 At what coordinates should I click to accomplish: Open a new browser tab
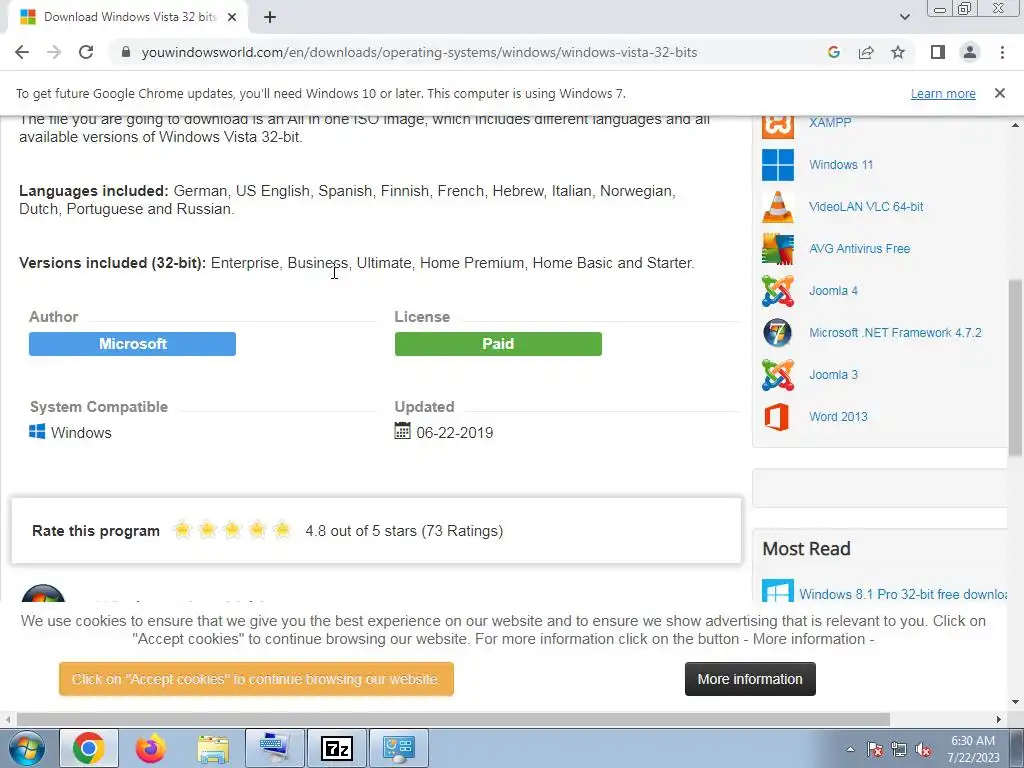[x=270, y=17]
